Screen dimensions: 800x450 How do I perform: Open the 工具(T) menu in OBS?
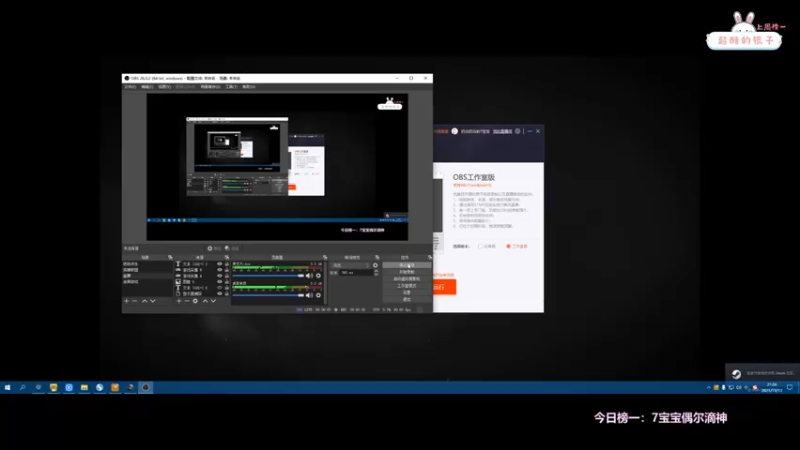231,87
